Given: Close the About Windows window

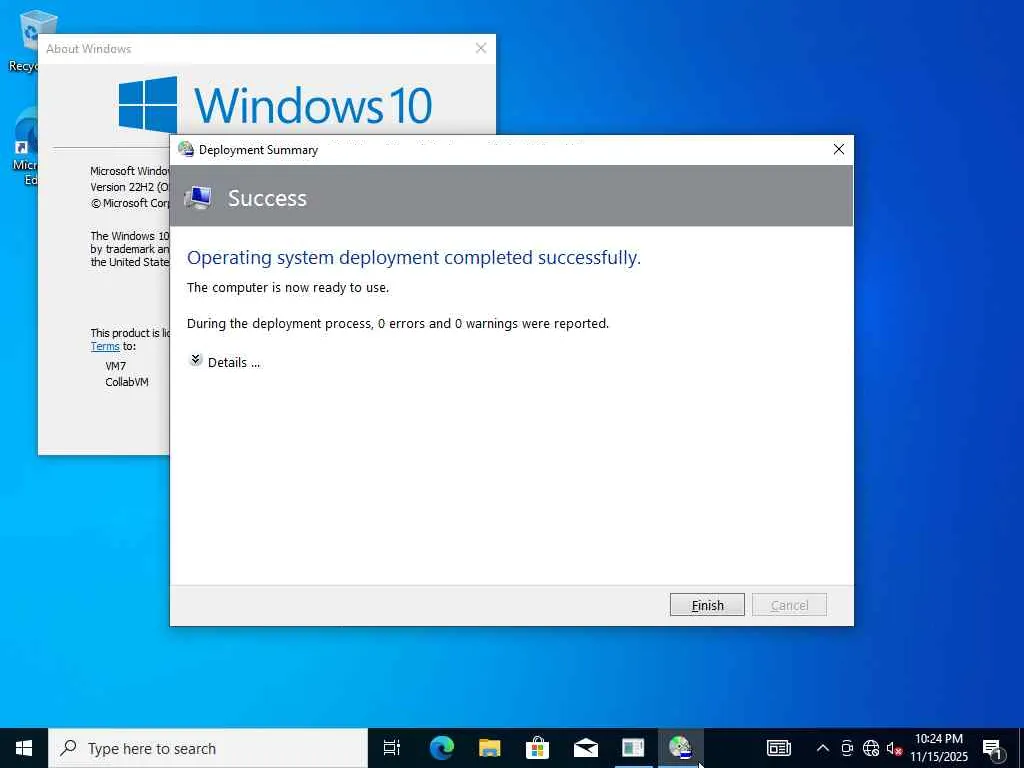Looking at the screenshot, I should (481, 48).
